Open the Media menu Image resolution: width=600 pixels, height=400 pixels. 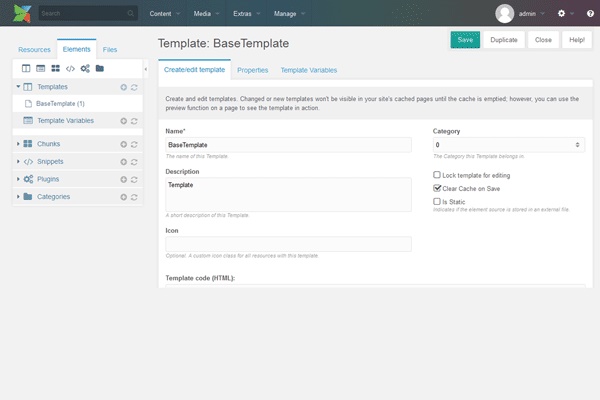(x=206, y=13)
